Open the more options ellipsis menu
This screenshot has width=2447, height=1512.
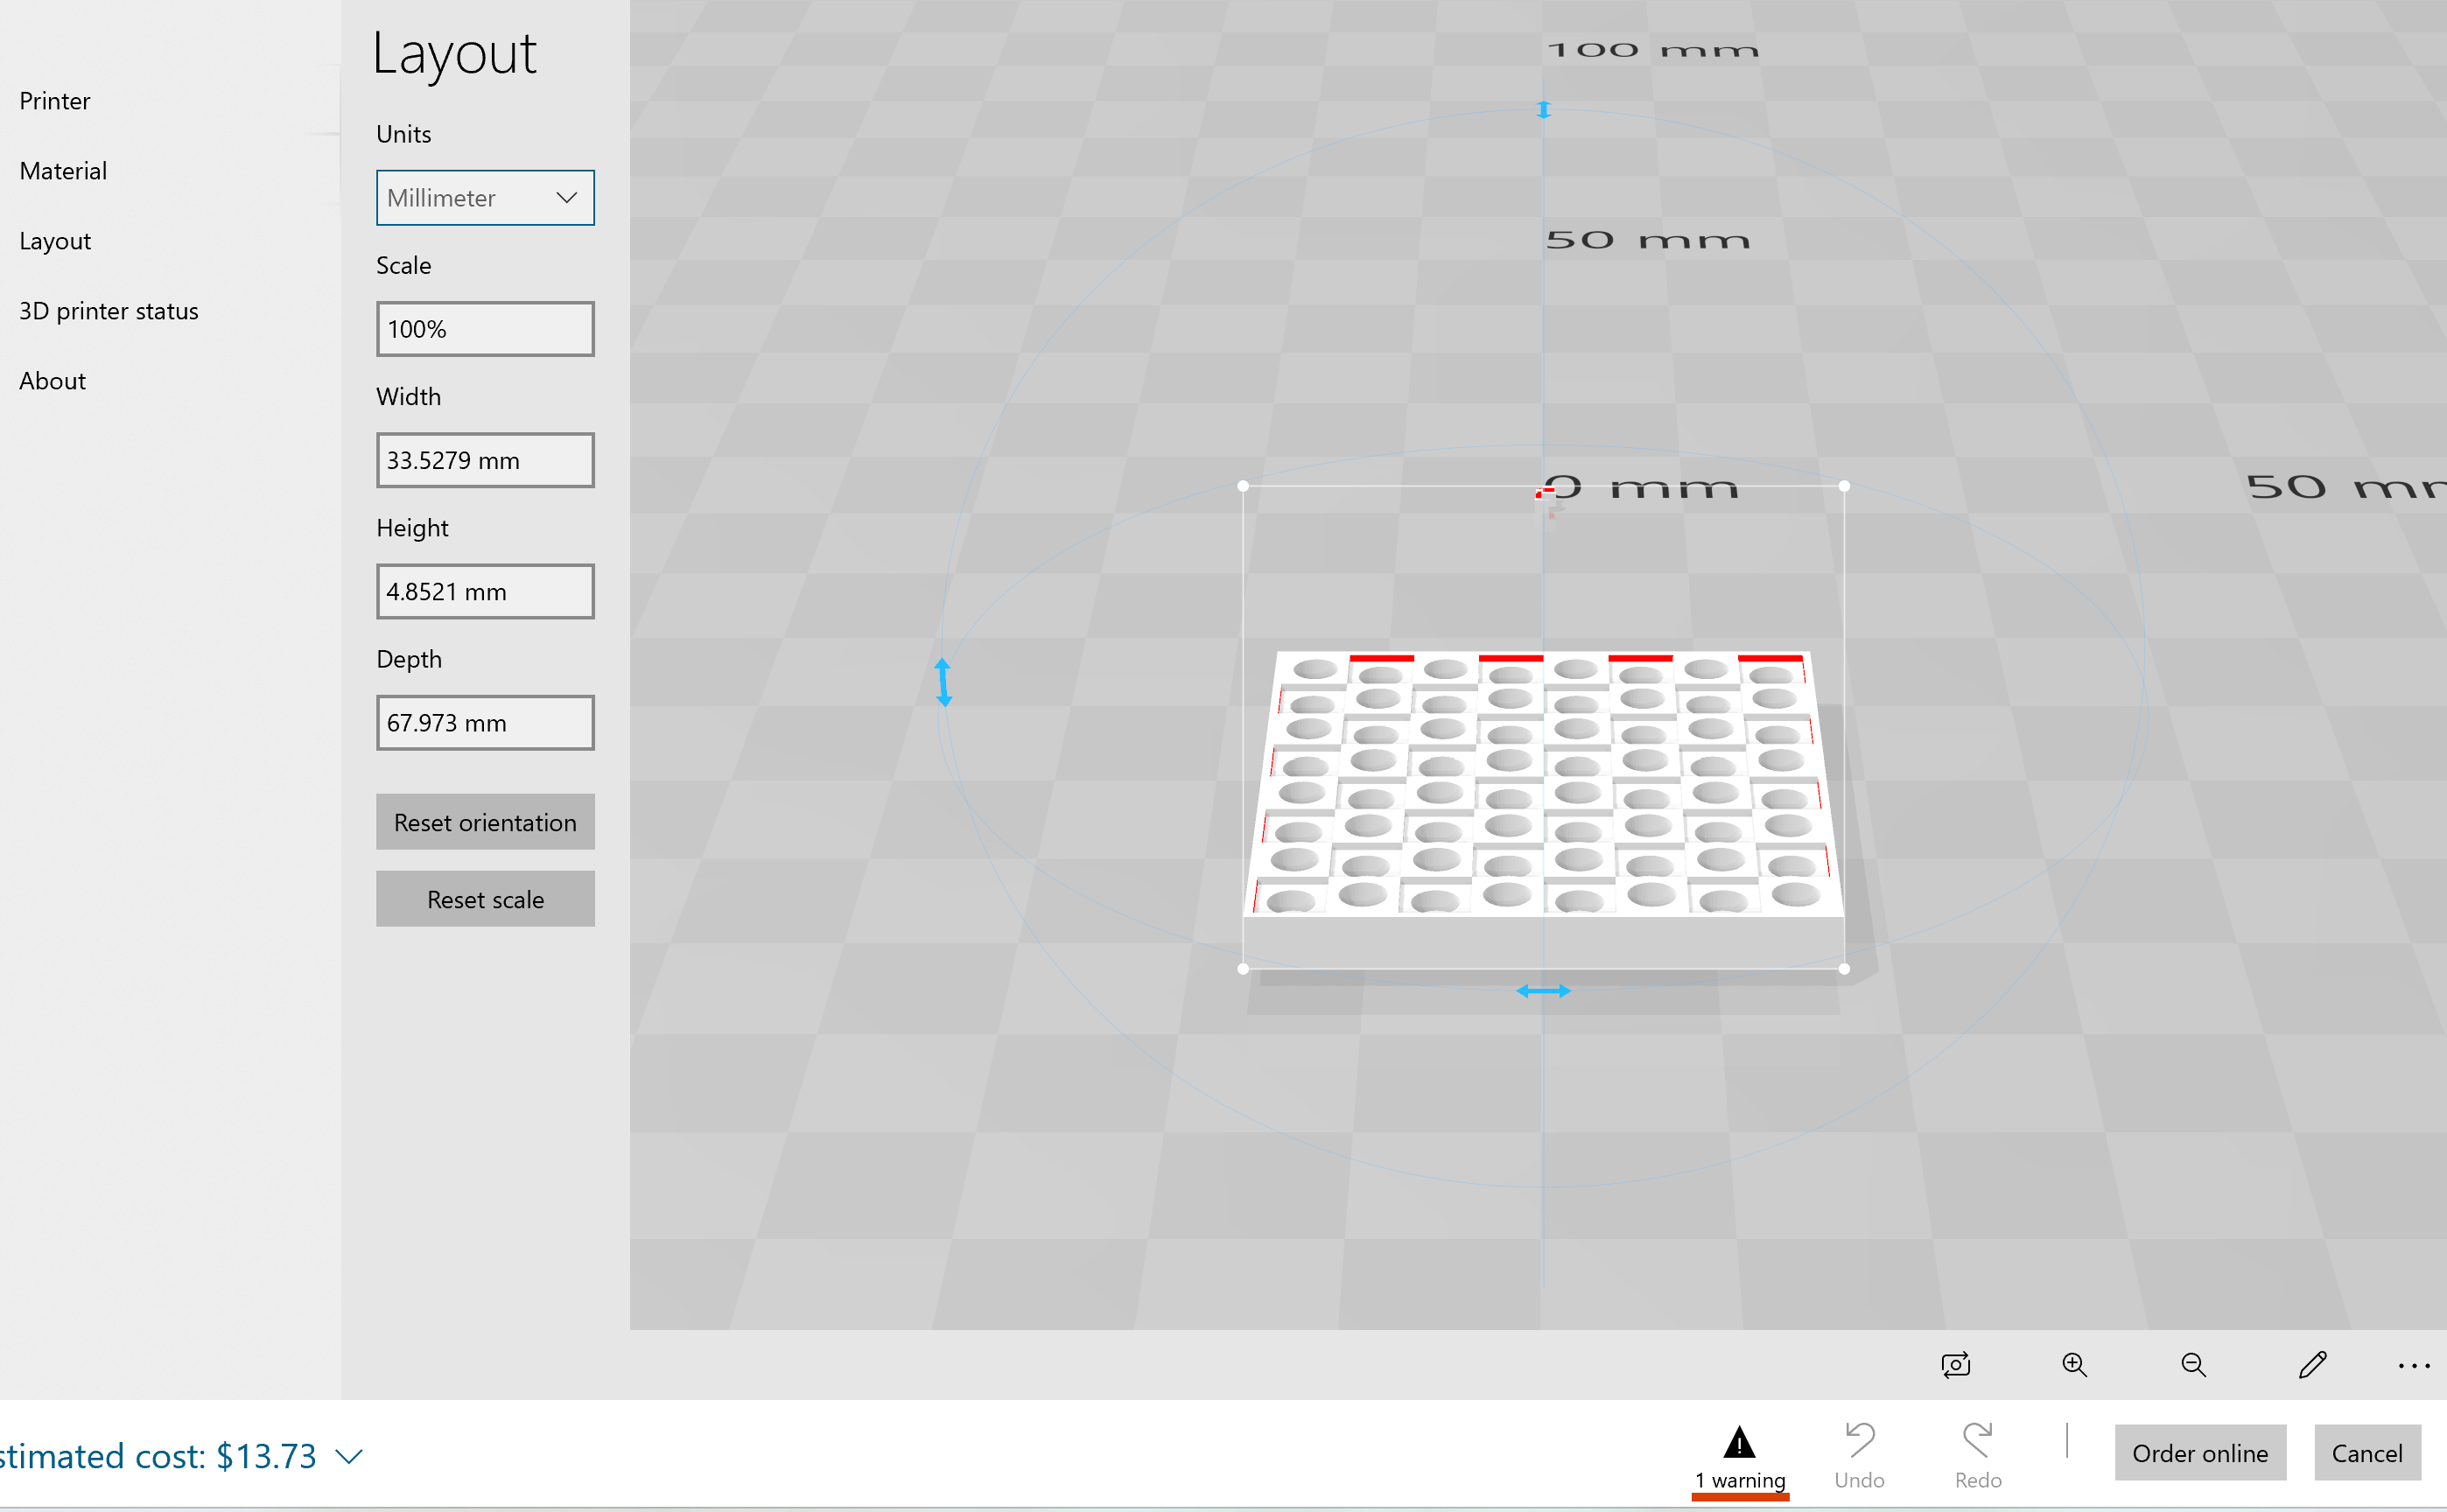tap(2415, 1364)
